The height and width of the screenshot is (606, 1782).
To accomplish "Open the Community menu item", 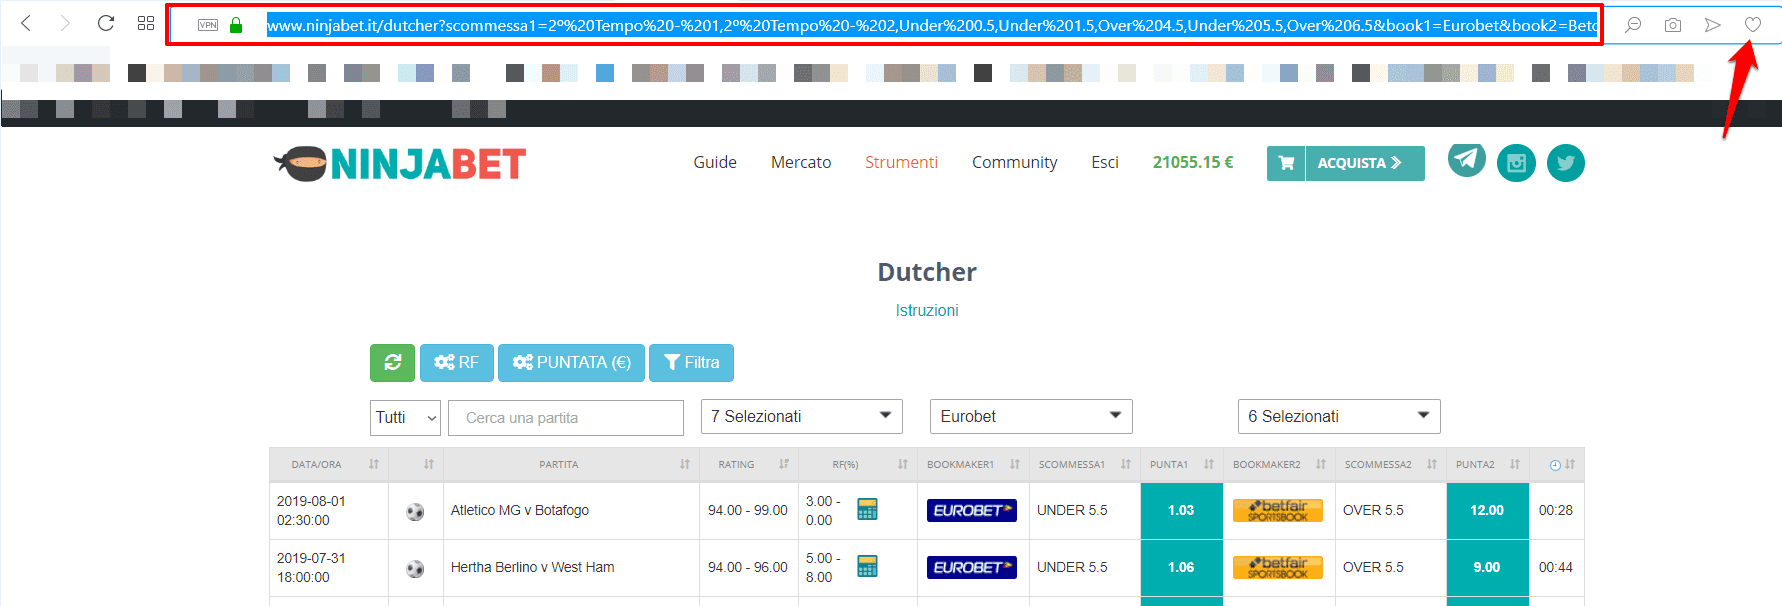I will [x=1014, y=163].
